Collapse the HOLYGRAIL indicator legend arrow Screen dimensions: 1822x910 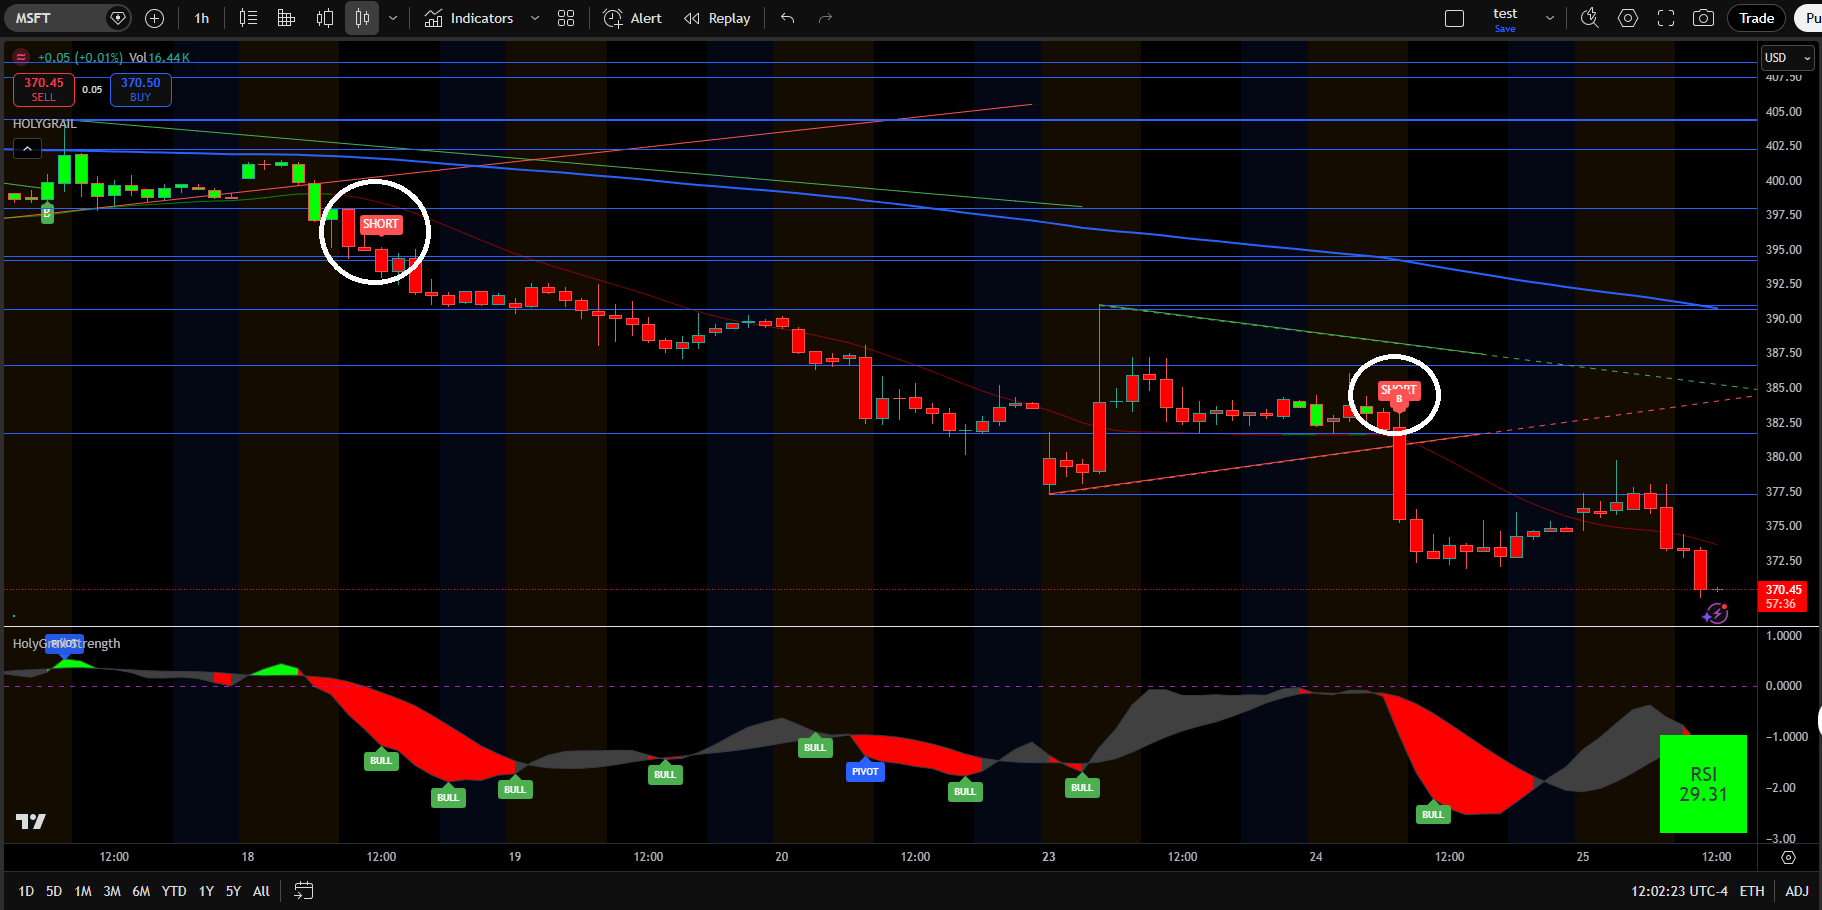(x=28, y=149)
